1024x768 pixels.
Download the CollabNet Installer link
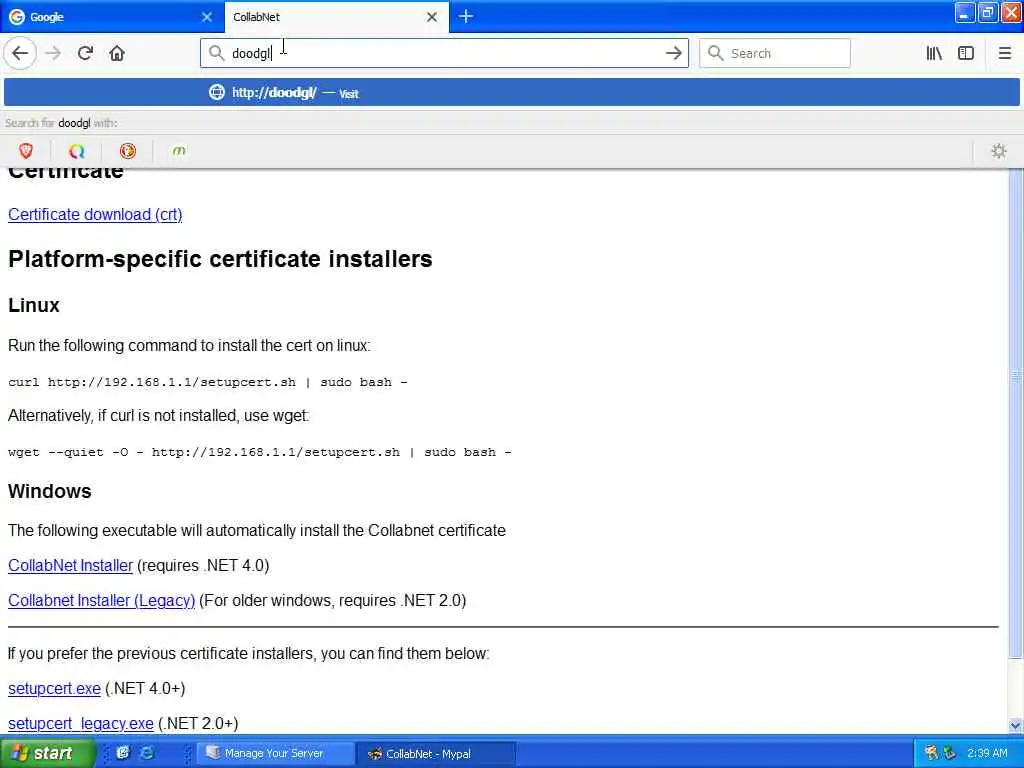(x=71, y=565)
